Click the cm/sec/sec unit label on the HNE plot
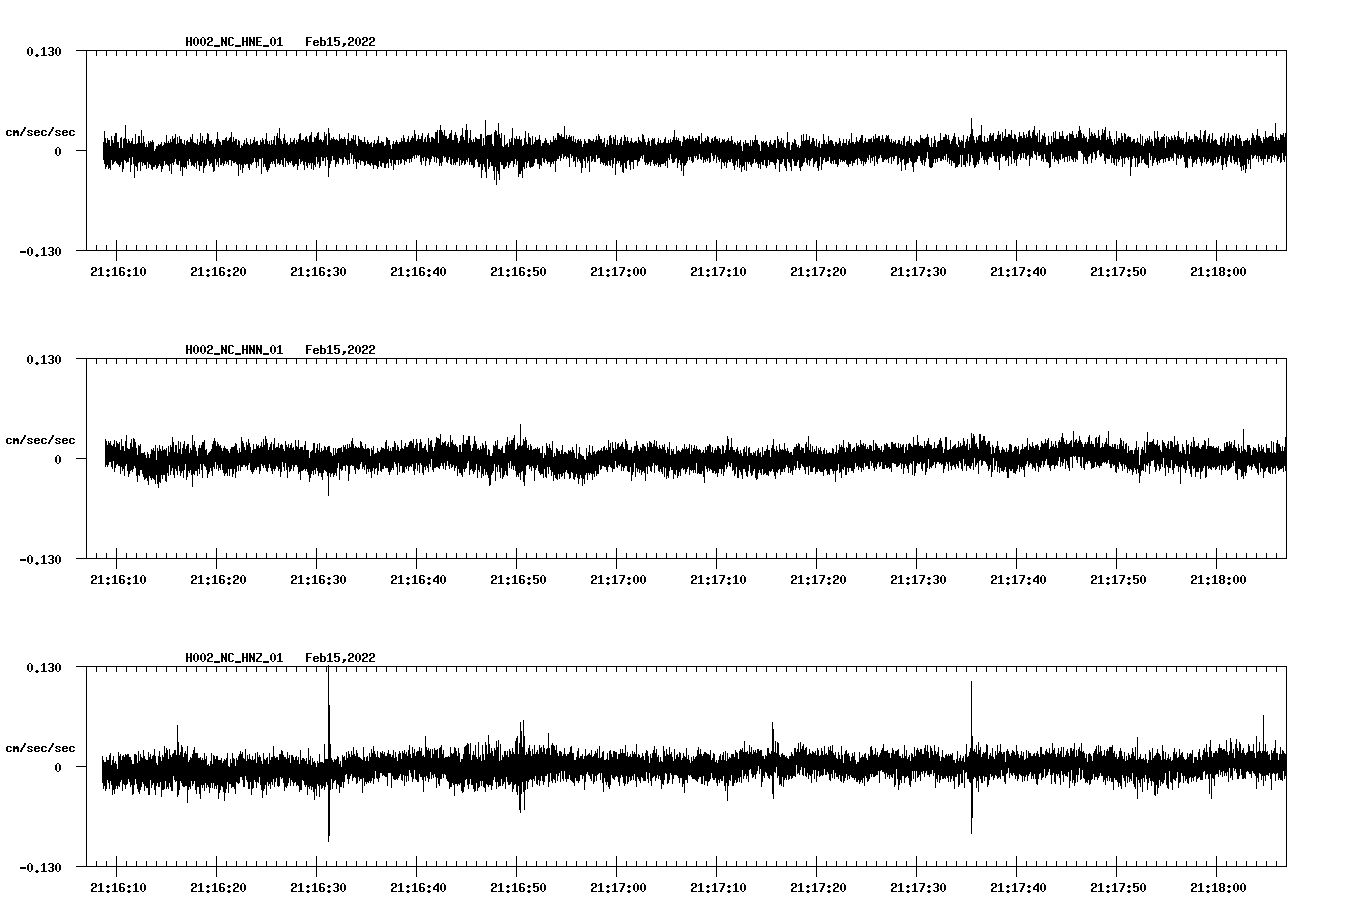This screenshot has height=924, width=1358. pos(40,132)
